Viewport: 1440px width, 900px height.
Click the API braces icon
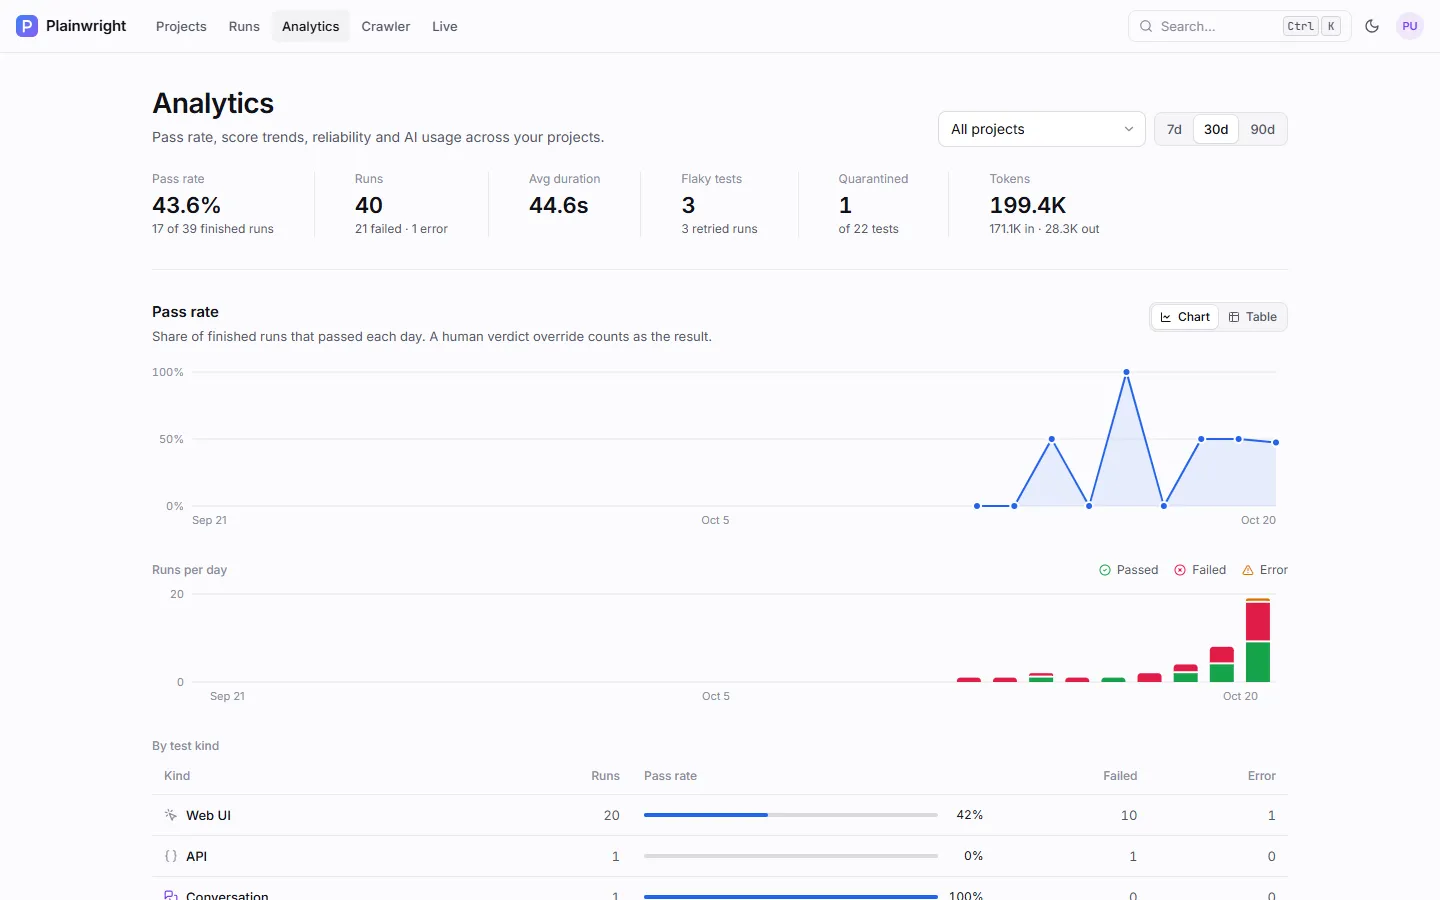171,856
